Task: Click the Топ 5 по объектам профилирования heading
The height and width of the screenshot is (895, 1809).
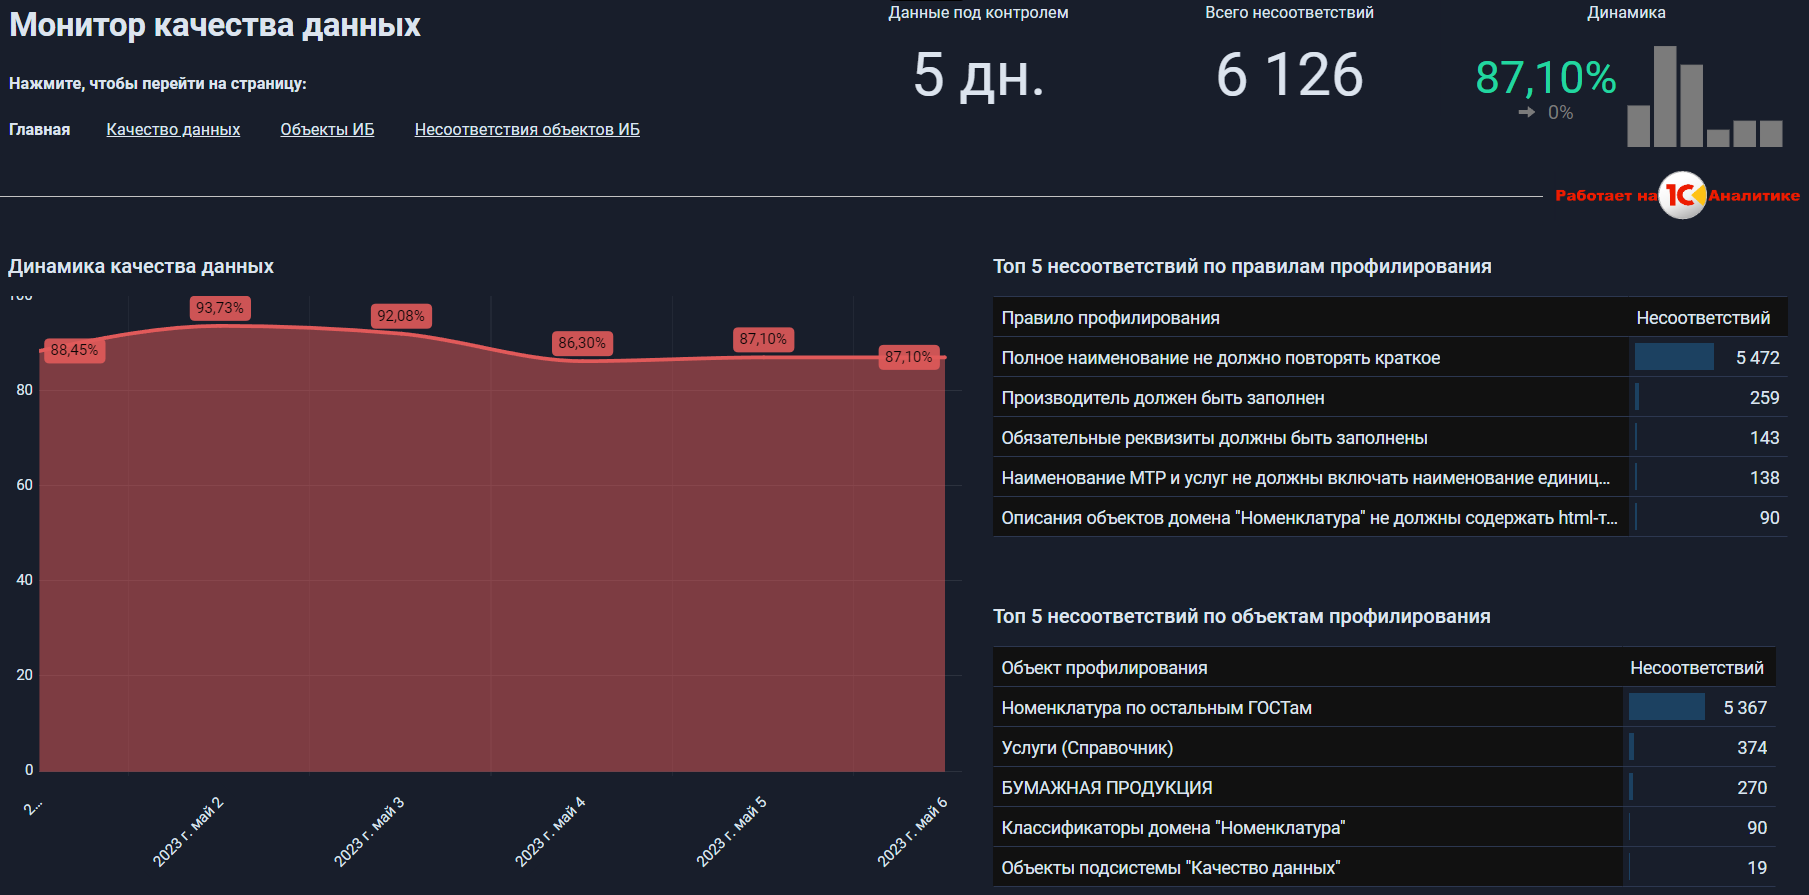Action: pos(1241,616)
